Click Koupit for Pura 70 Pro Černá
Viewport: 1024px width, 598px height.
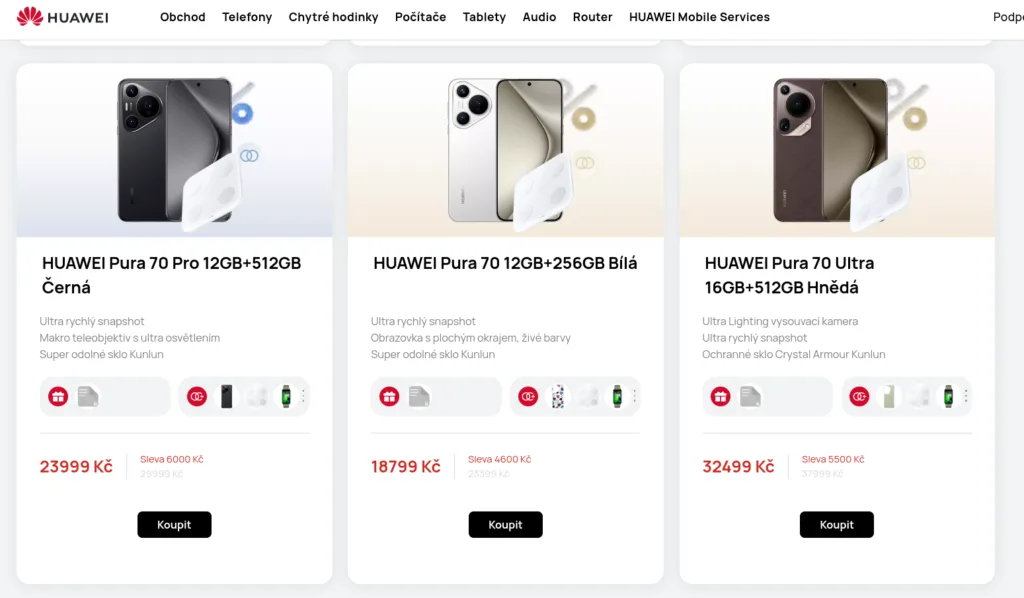point(174,525)
